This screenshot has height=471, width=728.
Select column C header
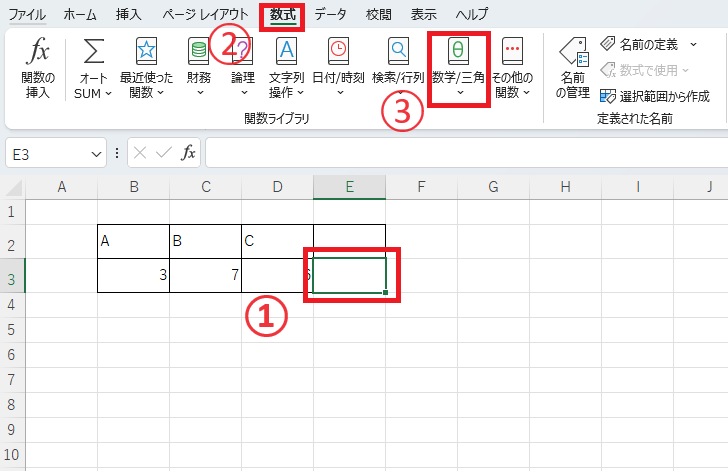pos(206,187)
